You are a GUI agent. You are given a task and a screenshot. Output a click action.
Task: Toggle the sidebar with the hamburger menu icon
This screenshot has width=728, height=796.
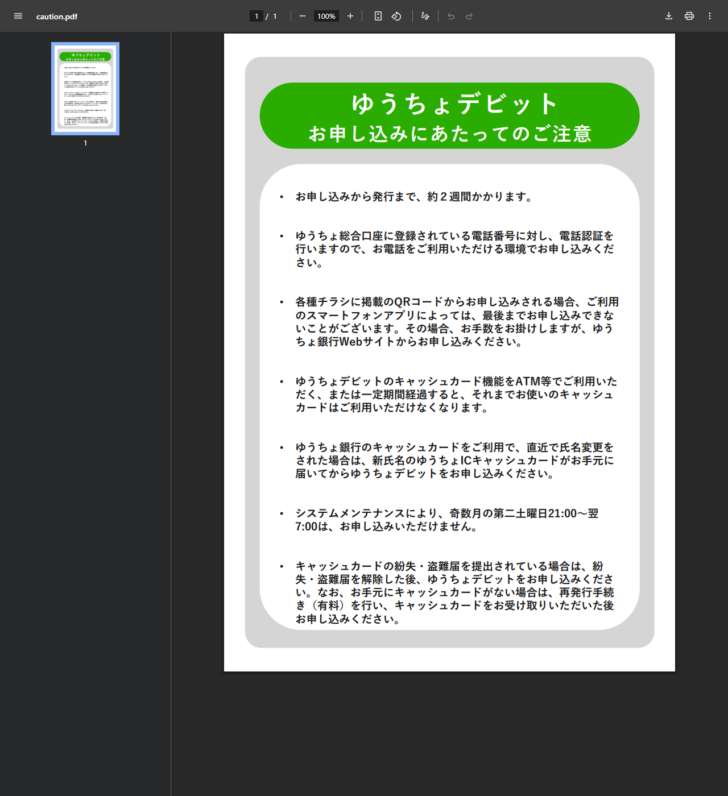(18, 16)
